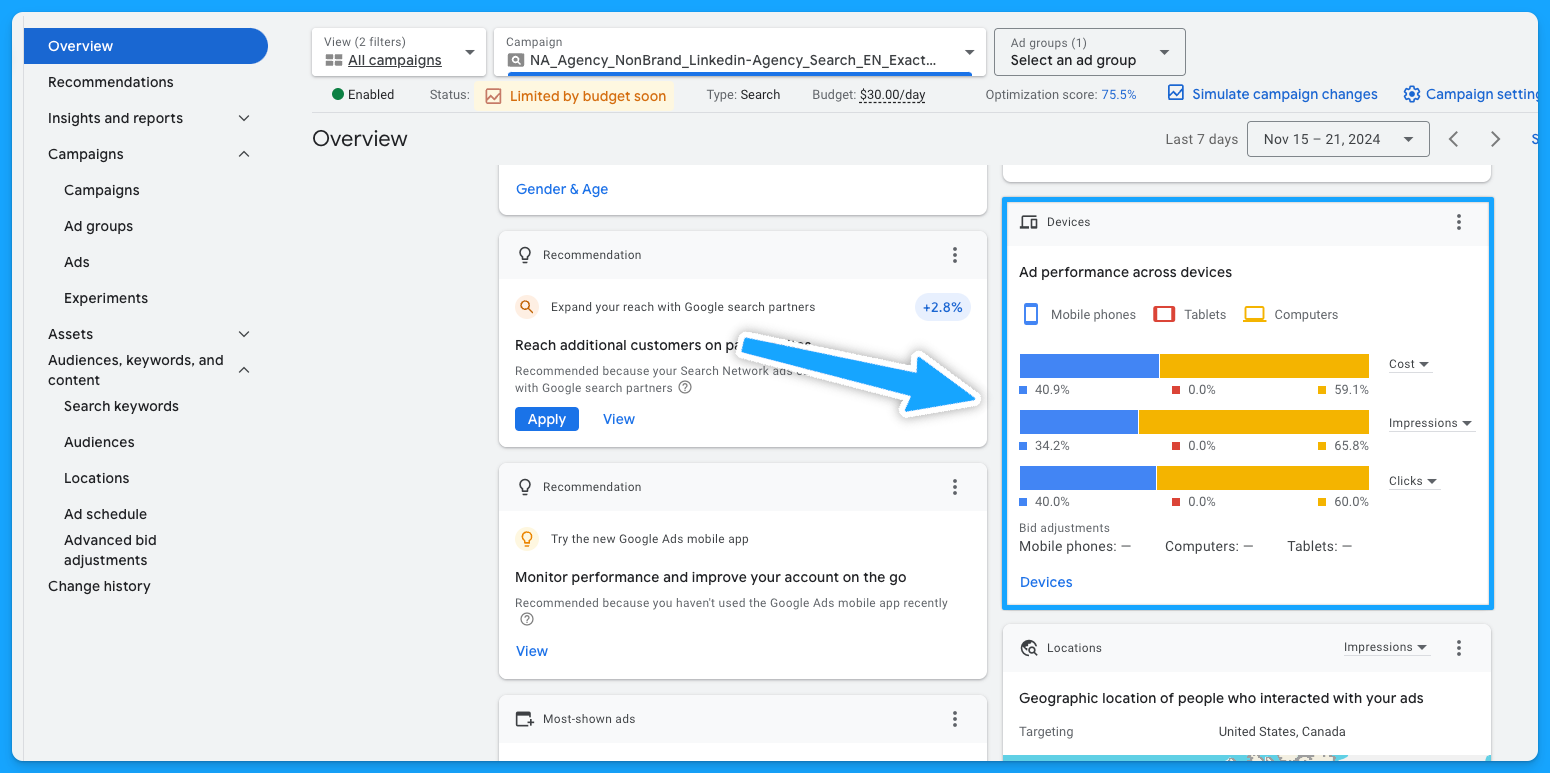Image resolution: width=1550 pixels, height=773 pixels.
Task: Click the Apply recommendation button
Action: 547,419
